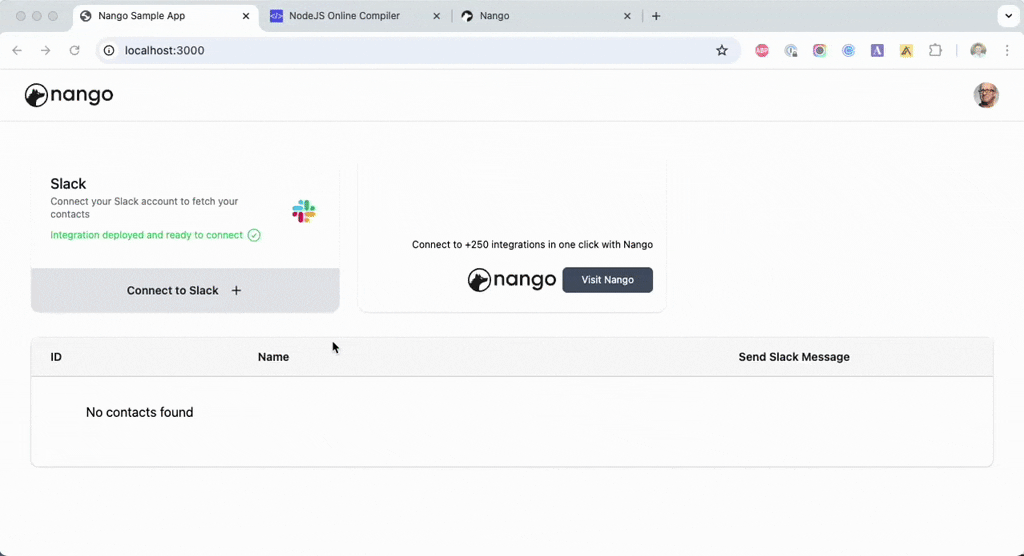The image size is (1024, 556).
Task: Reload the page with the refresh icon
Action: tap(74, 50)
